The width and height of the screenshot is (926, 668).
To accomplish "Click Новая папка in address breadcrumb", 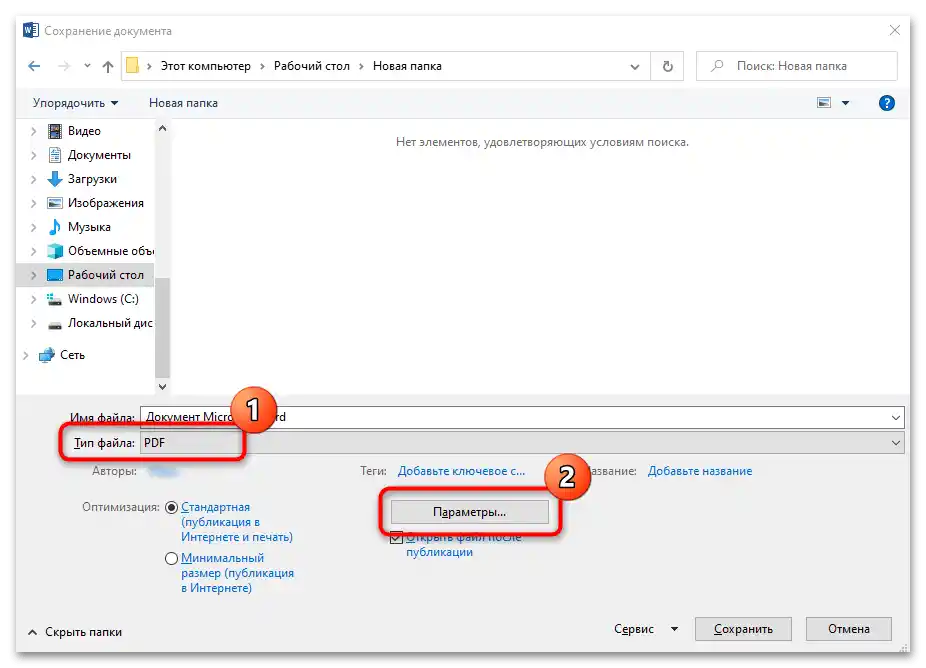I will click(x=407, y=66).
